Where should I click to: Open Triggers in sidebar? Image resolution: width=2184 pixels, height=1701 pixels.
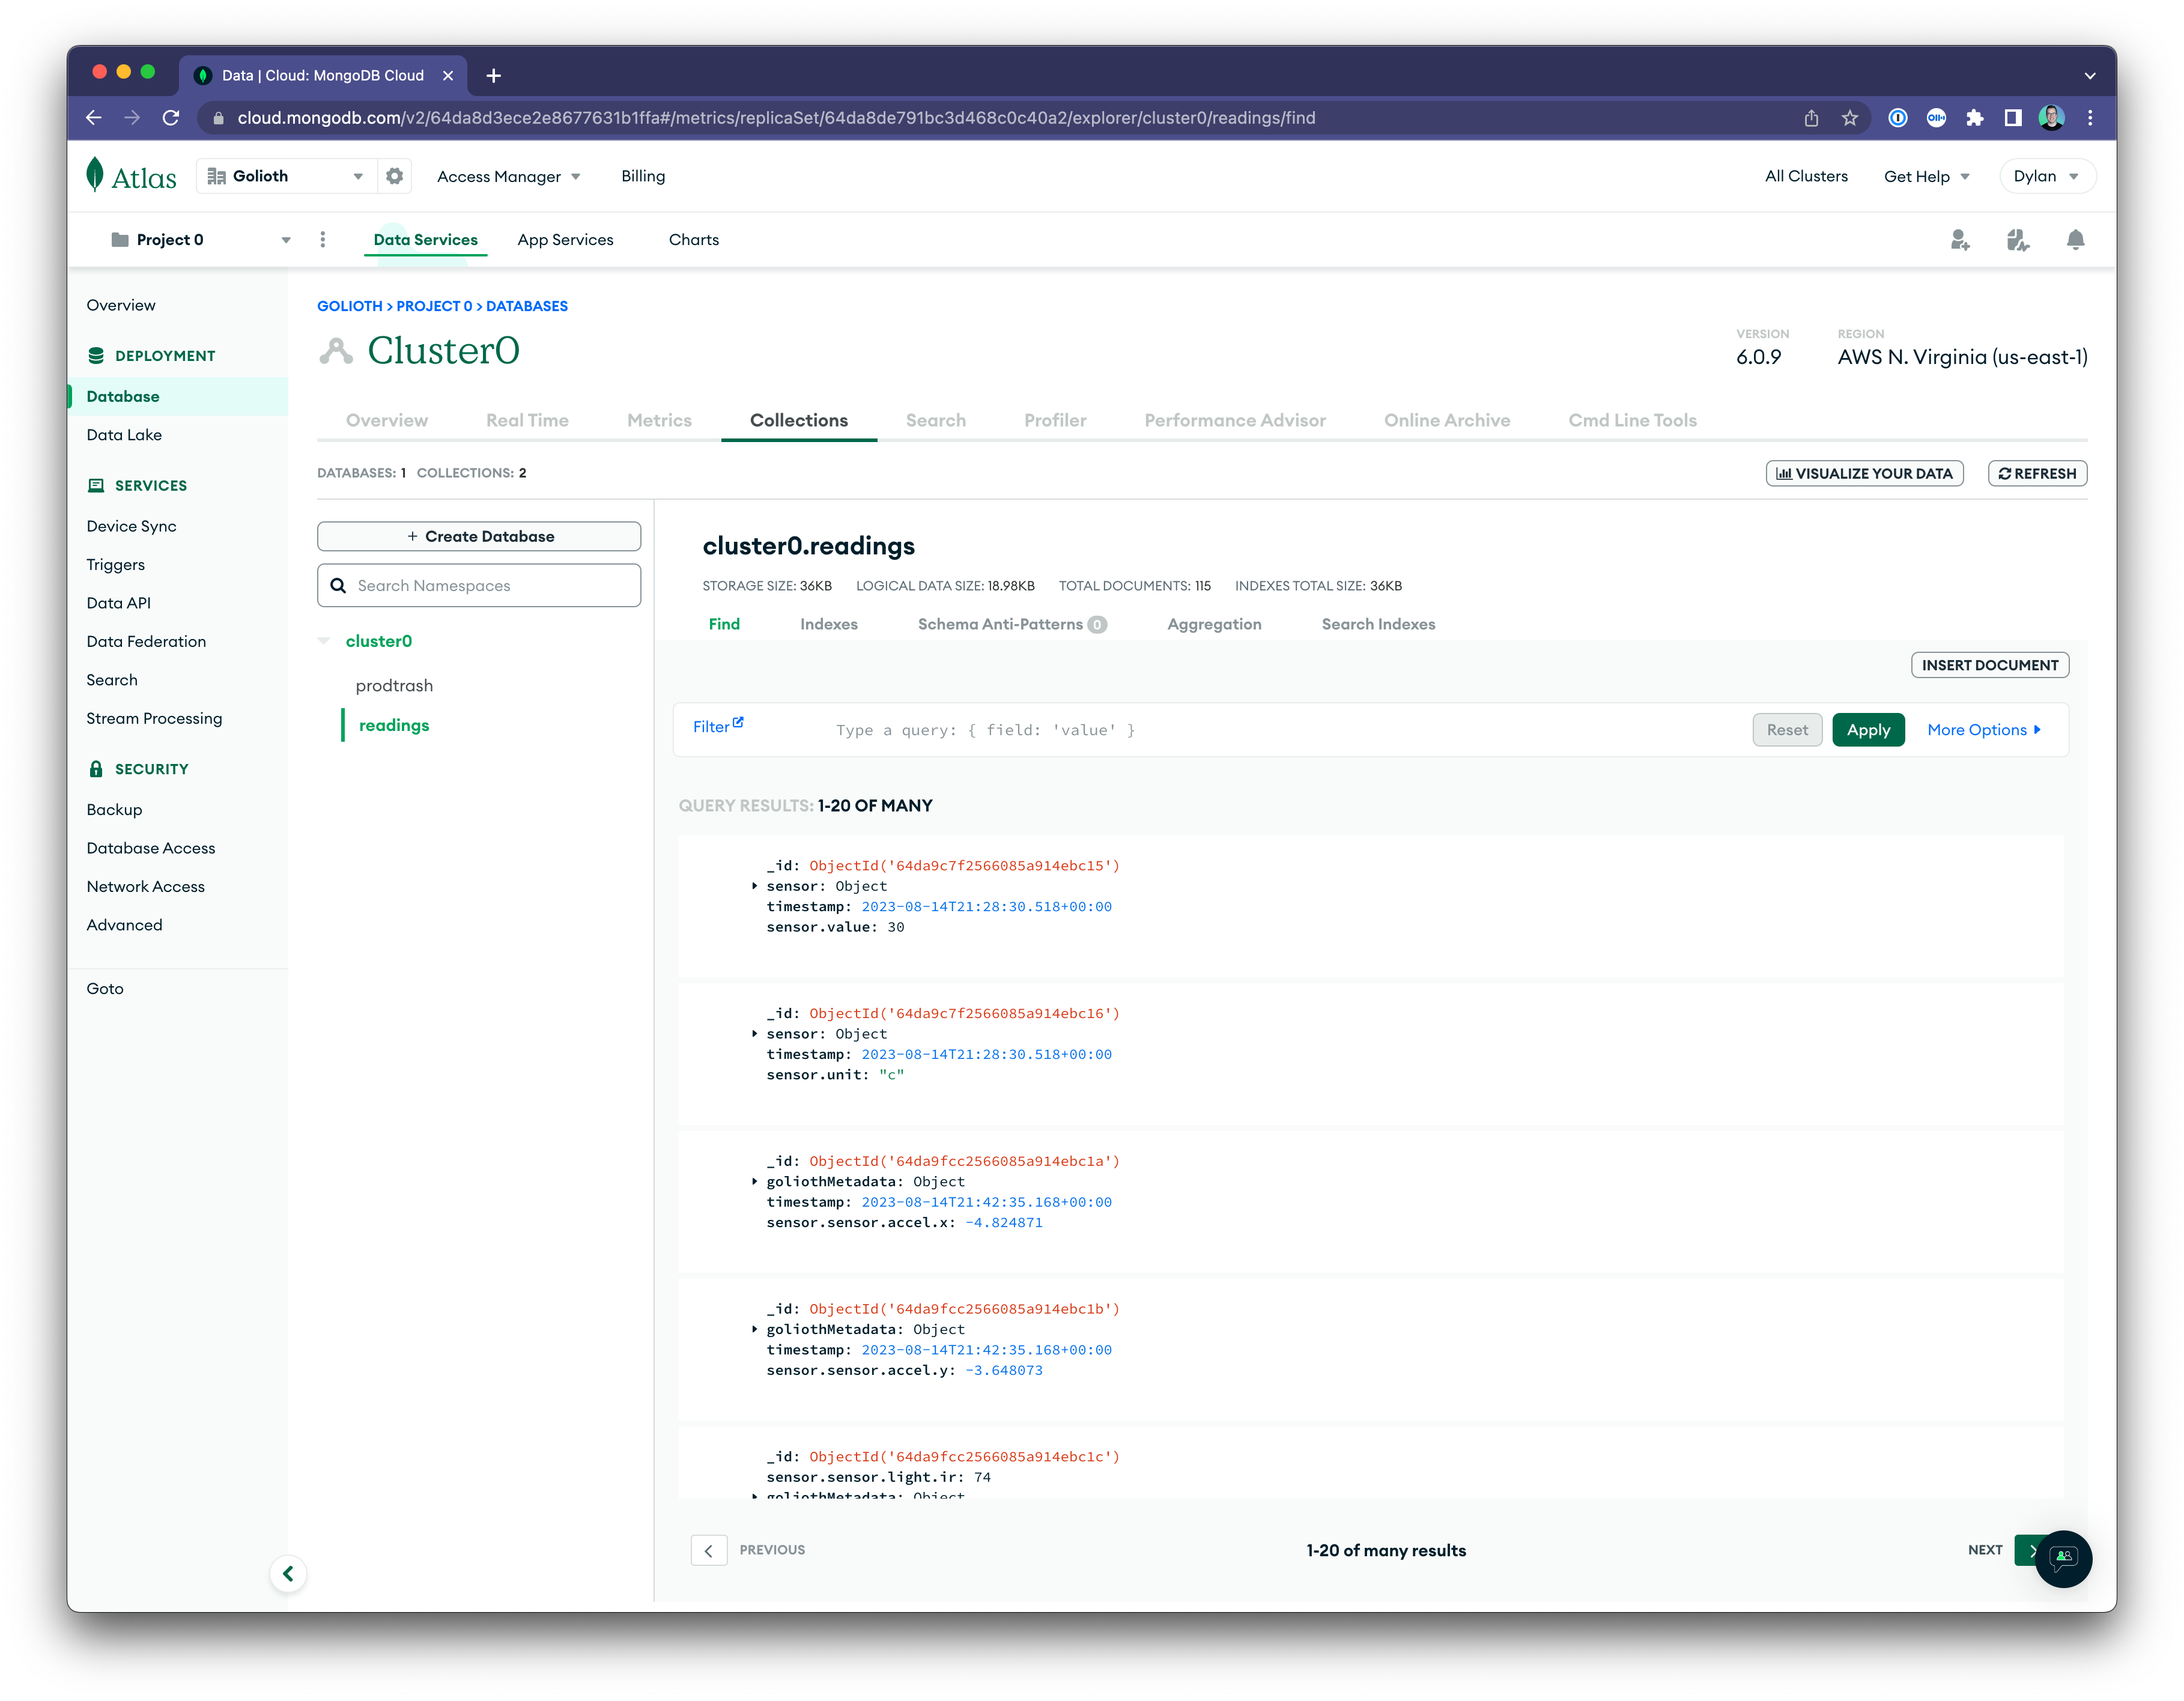click(x=115, y=565)
